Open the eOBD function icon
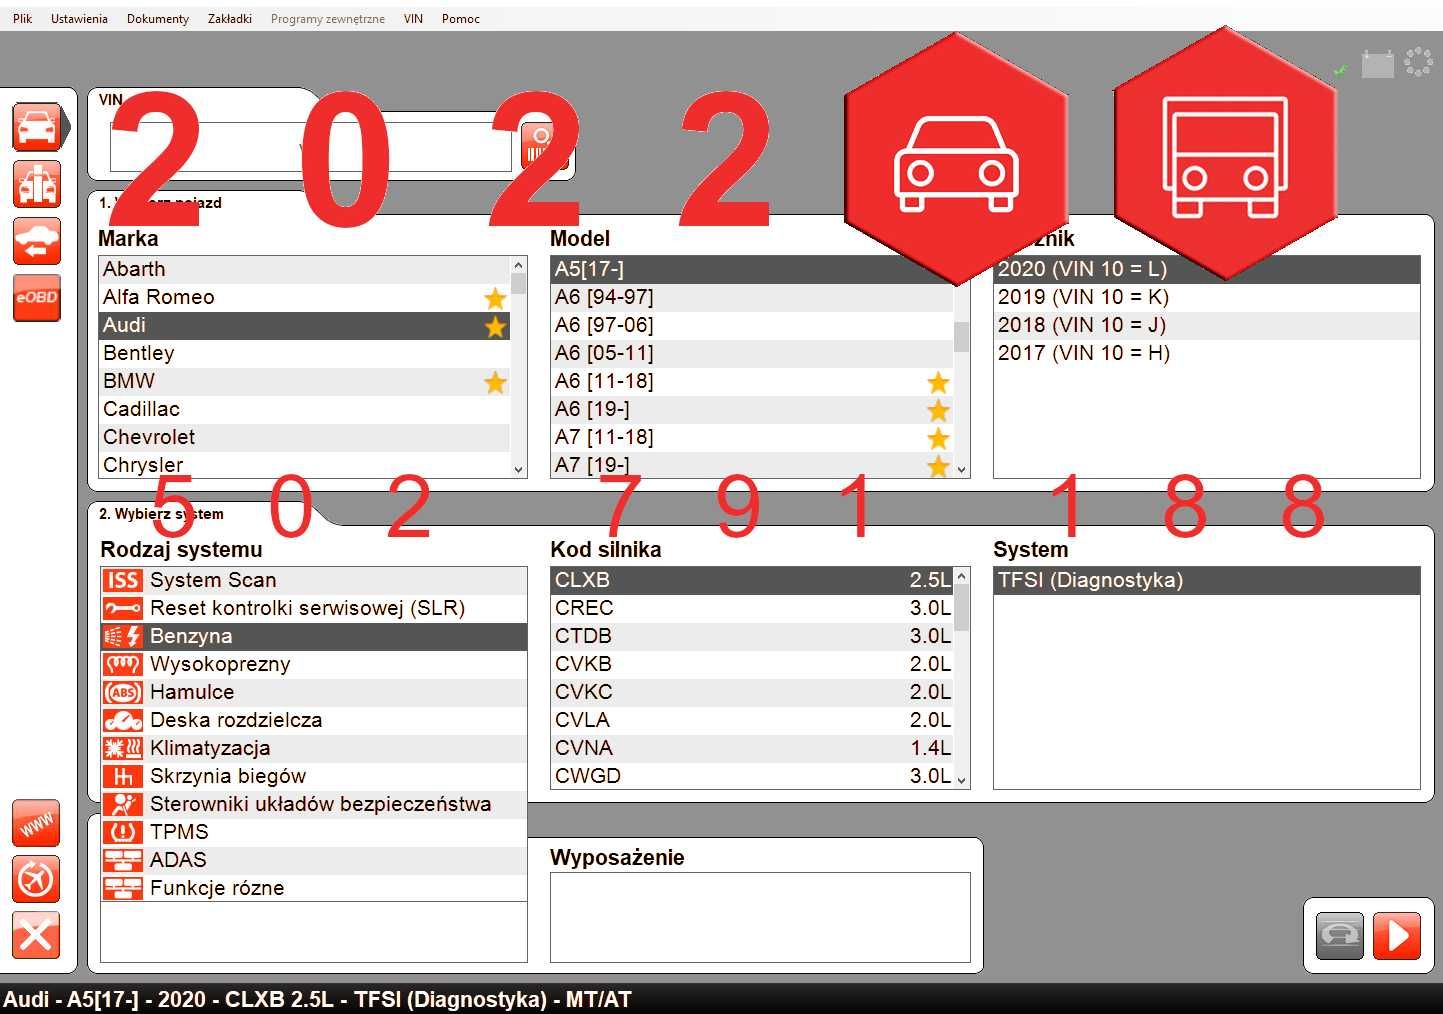 (37, 298)
